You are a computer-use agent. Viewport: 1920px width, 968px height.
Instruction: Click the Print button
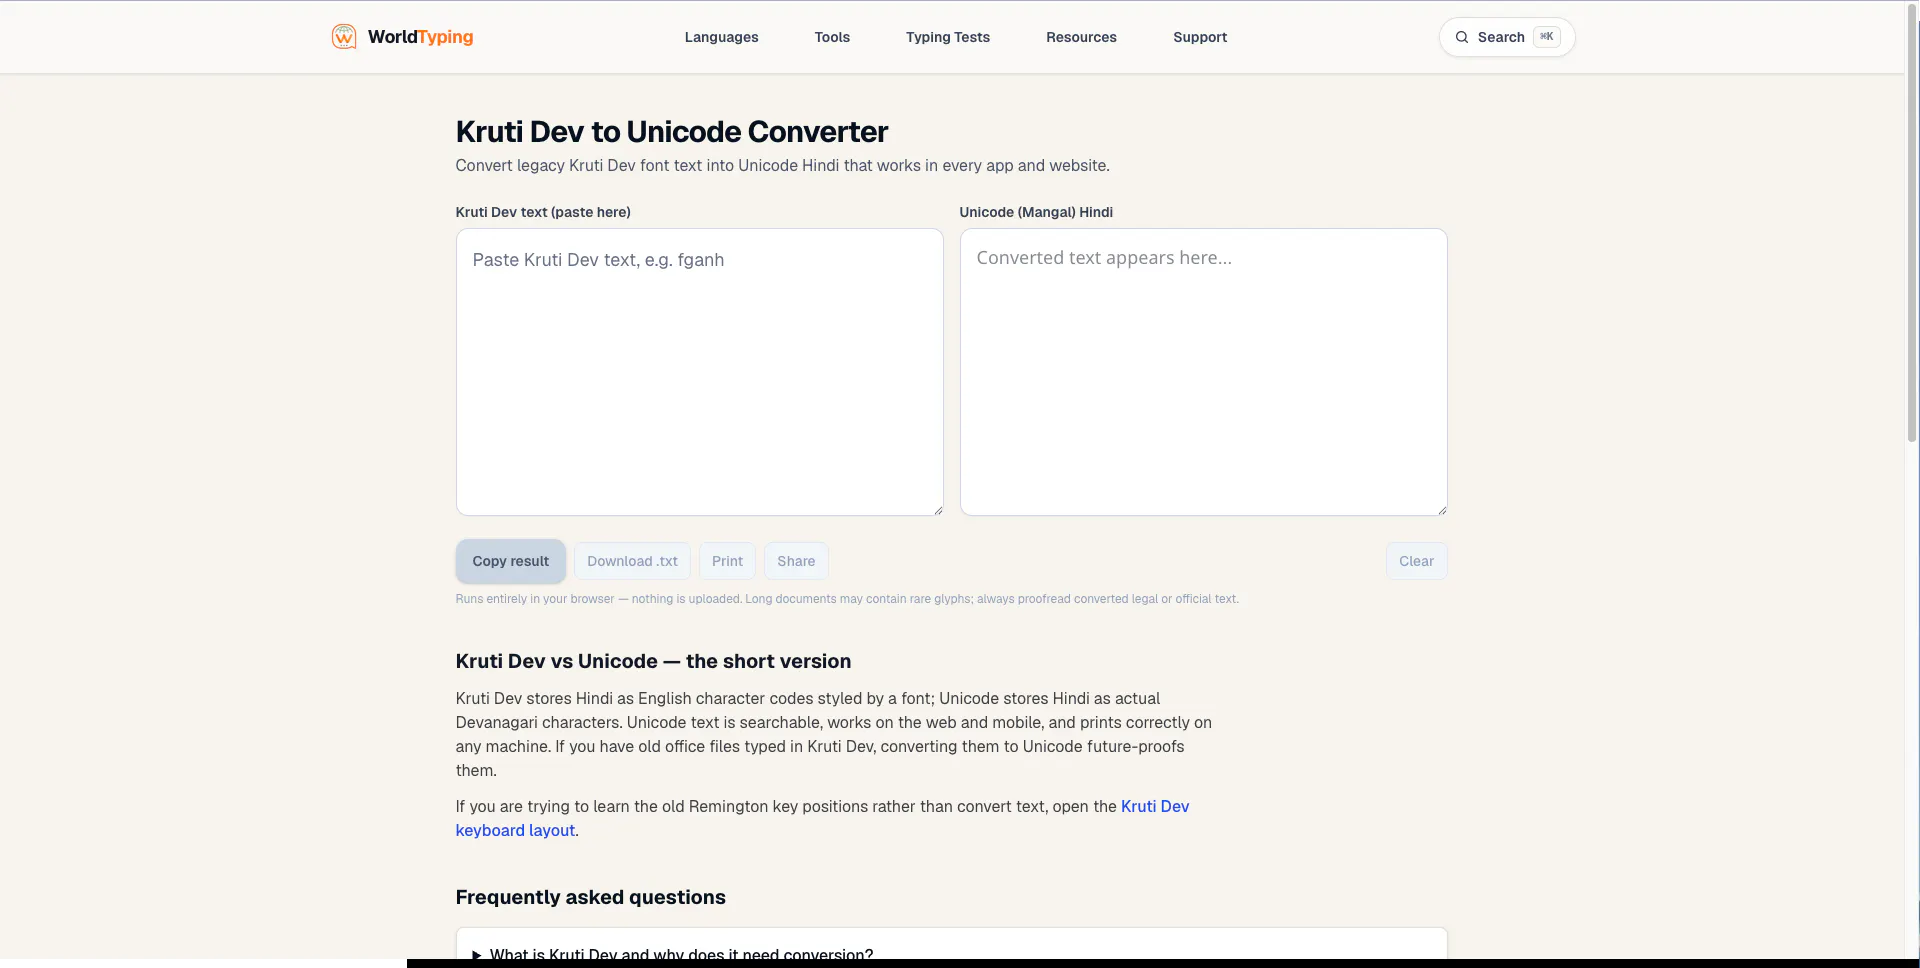coord(727,561)
